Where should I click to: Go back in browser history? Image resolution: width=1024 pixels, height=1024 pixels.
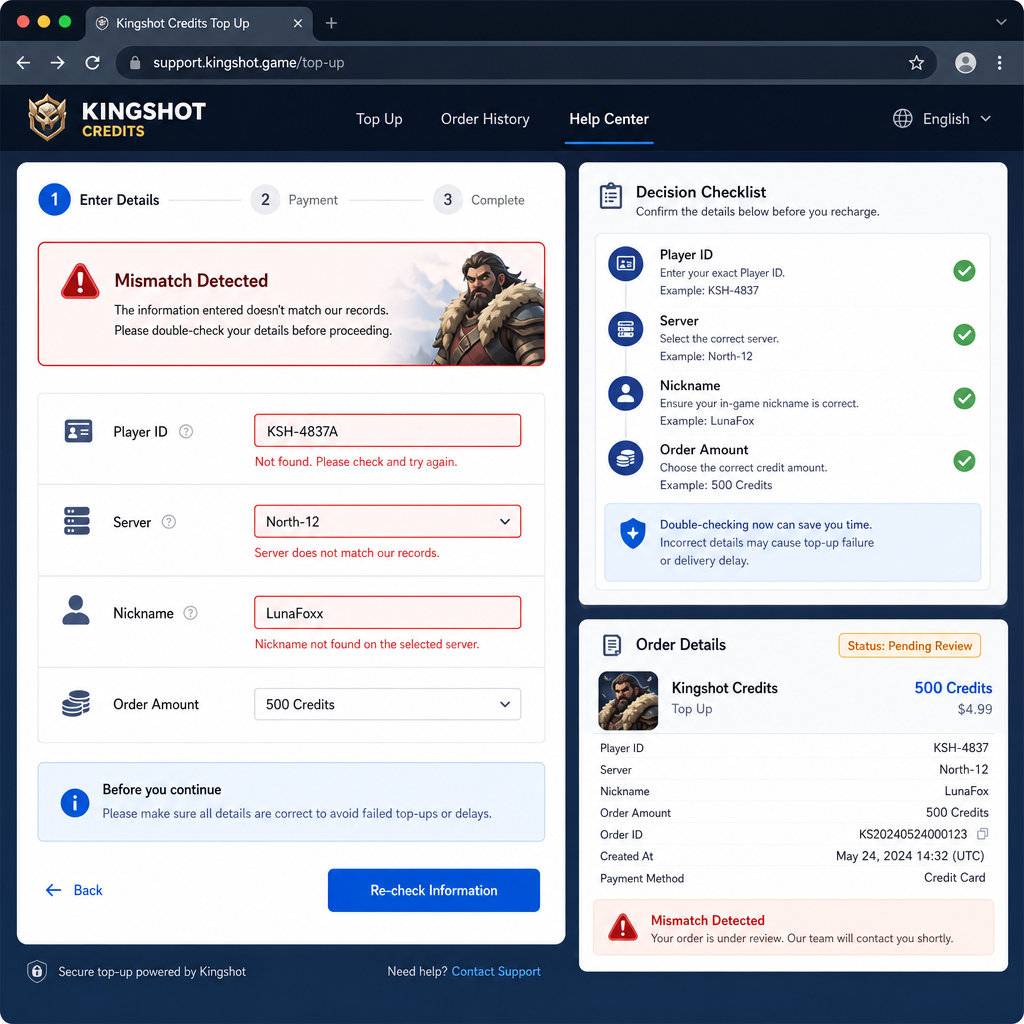point(24,63)
